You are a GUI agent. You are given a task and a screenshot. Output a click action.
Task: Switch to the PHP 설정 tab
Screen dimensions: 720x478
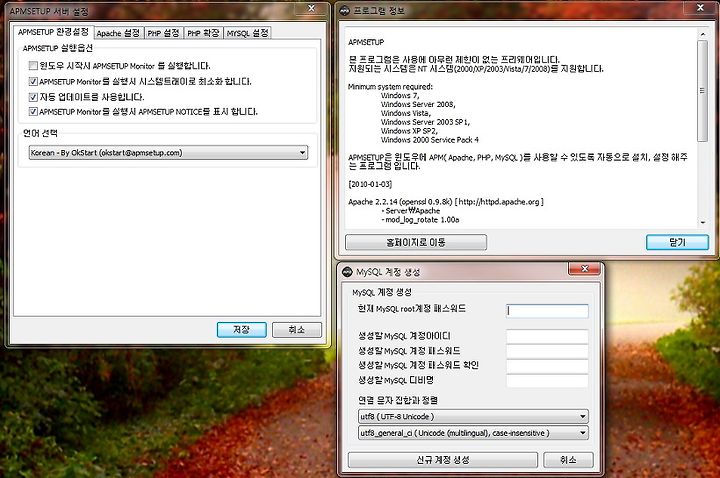tap(163, 33)
